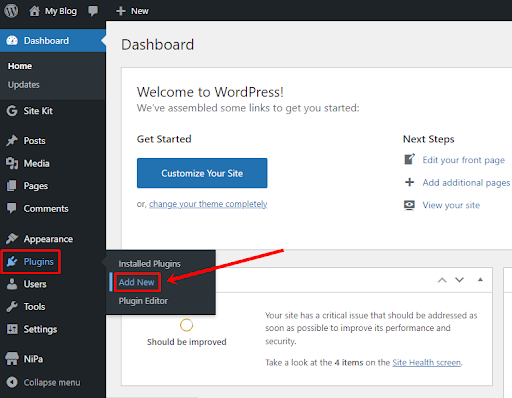Click the Users person icon
The width and height of the screenshot is (512, 398).
point(12,284)
